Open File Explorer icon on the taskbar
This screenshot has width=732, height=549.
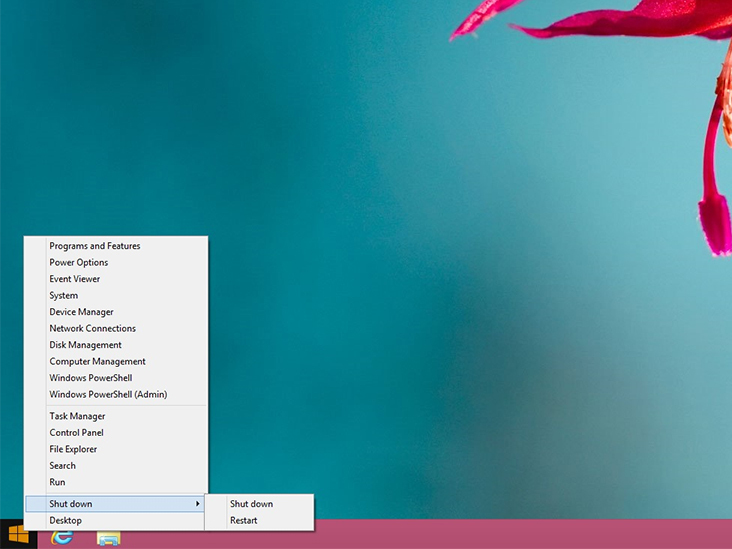coord(109,538)
